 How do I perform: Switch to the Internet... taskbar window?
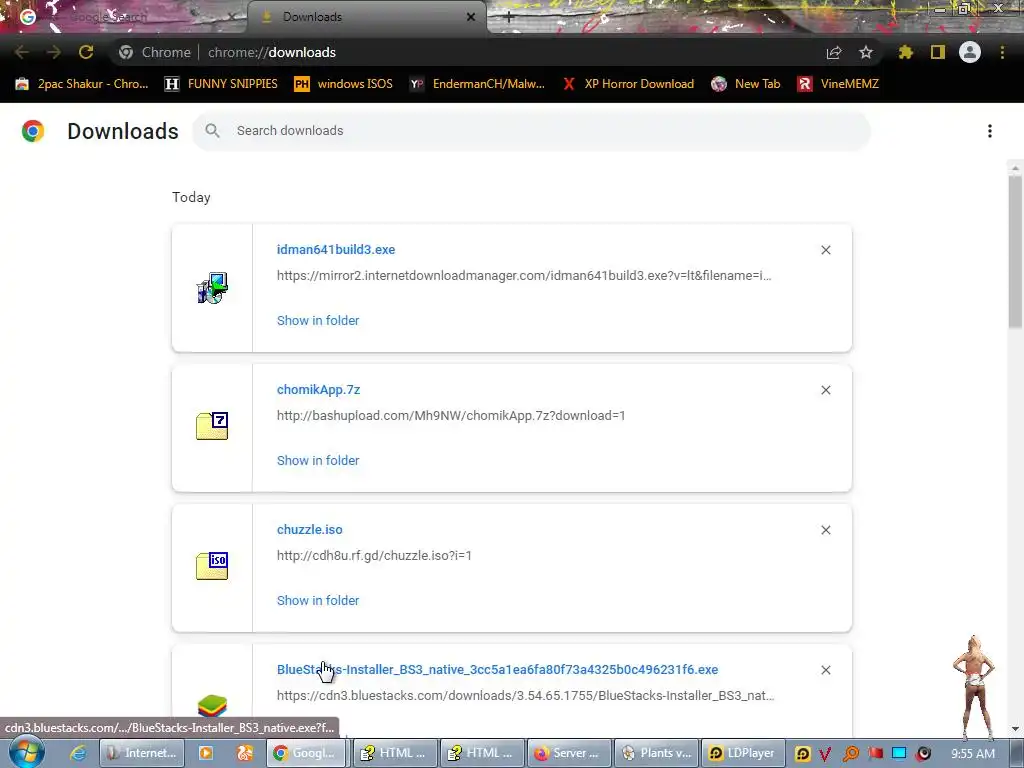pos(142,753)
